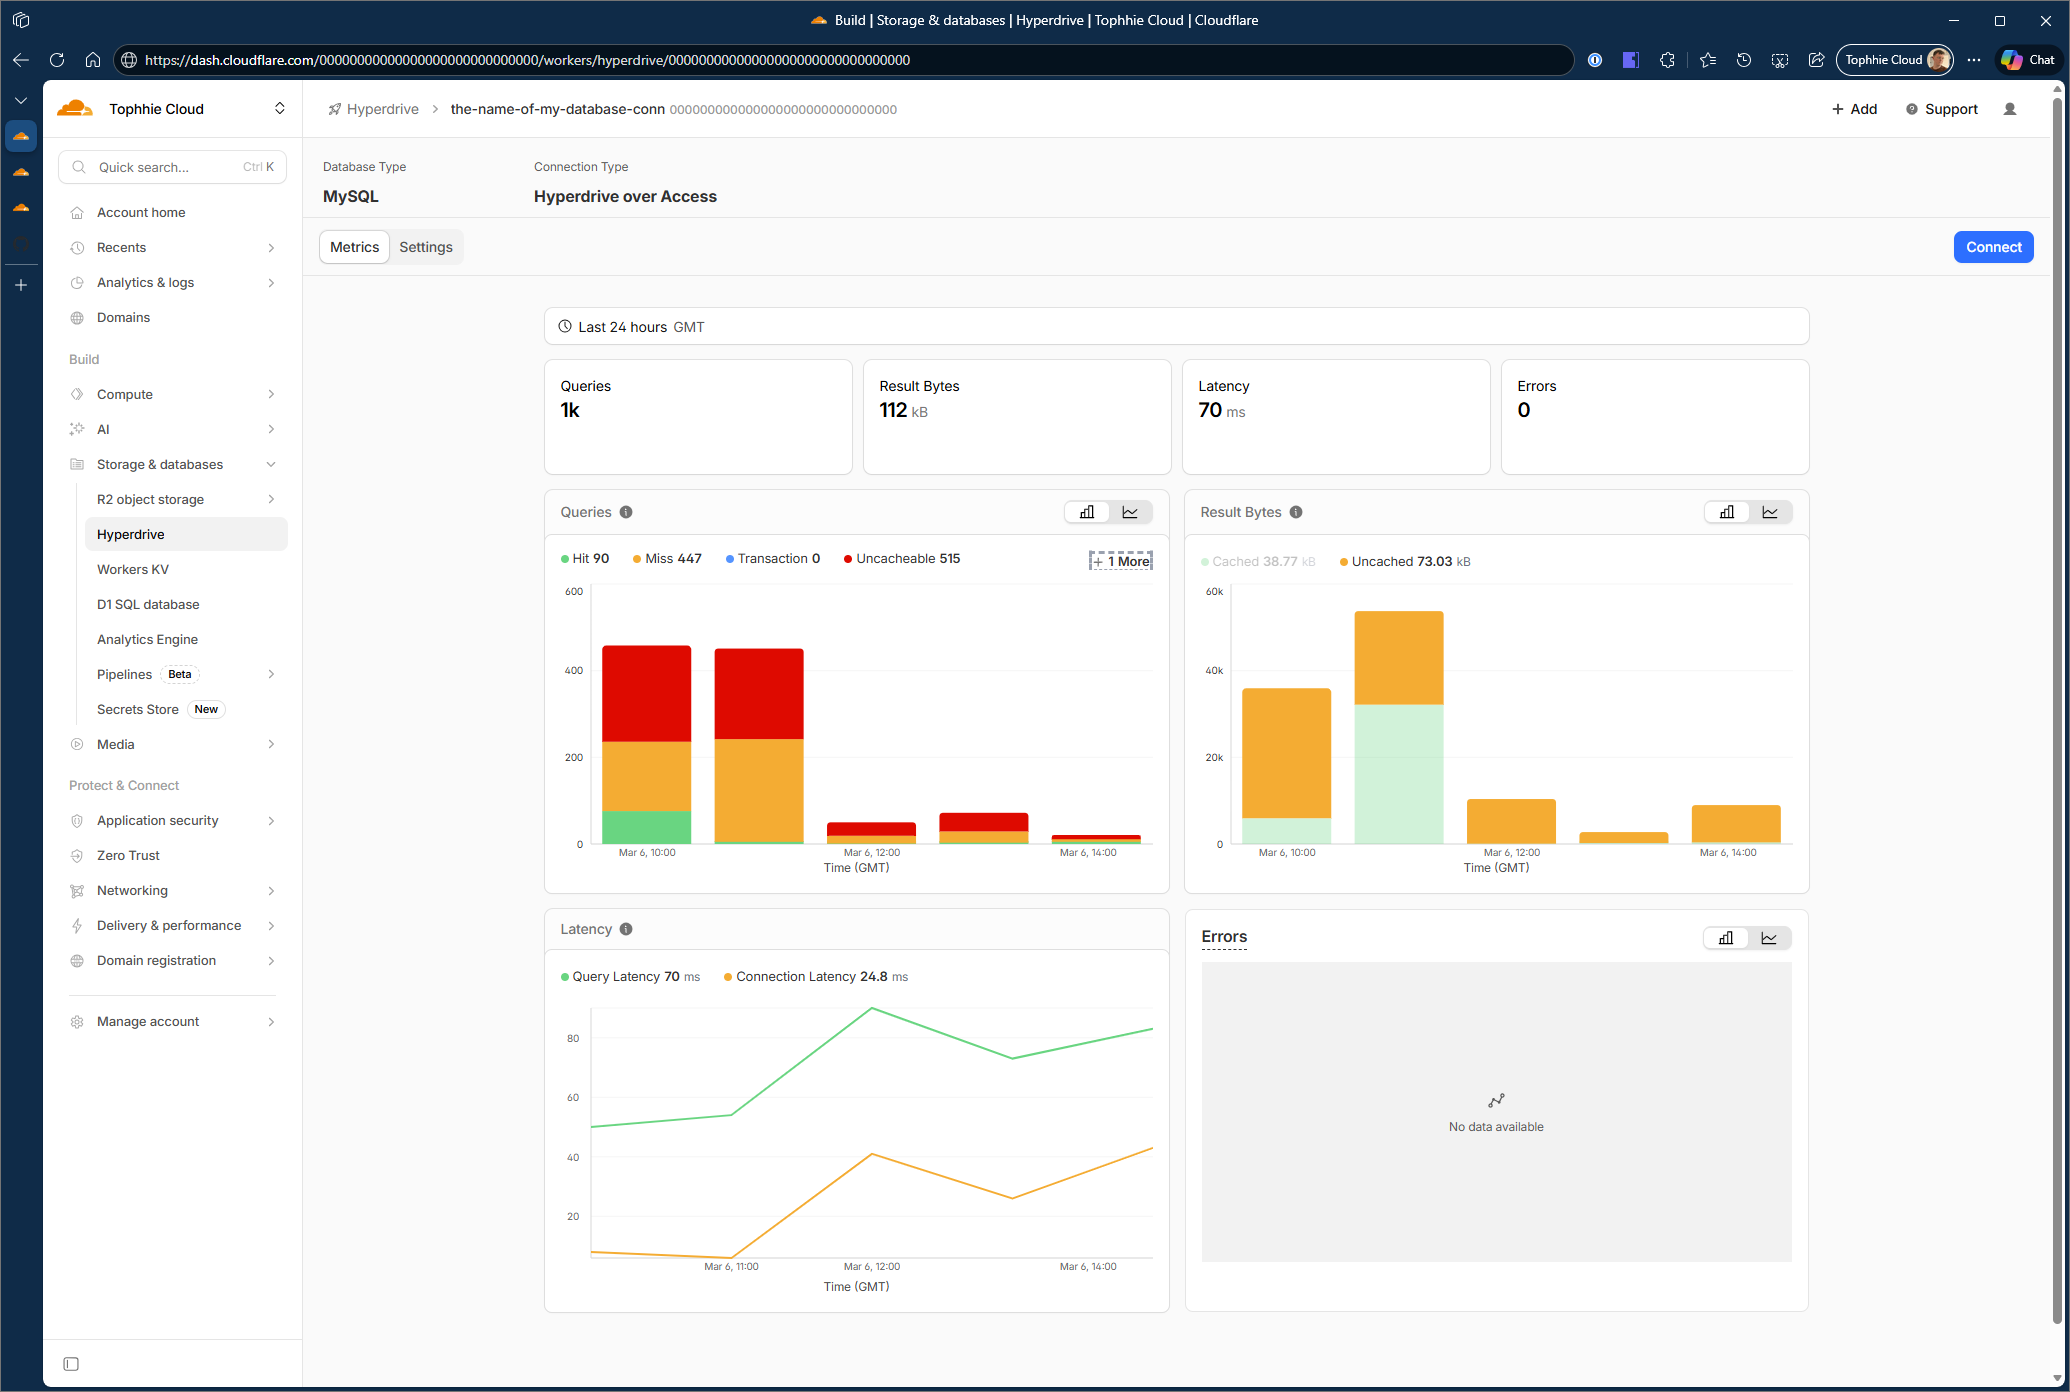The width and height of the screenshot is (2070, 1392).
Task: Switch Errors chart to line view
Action: [1769, 938]
